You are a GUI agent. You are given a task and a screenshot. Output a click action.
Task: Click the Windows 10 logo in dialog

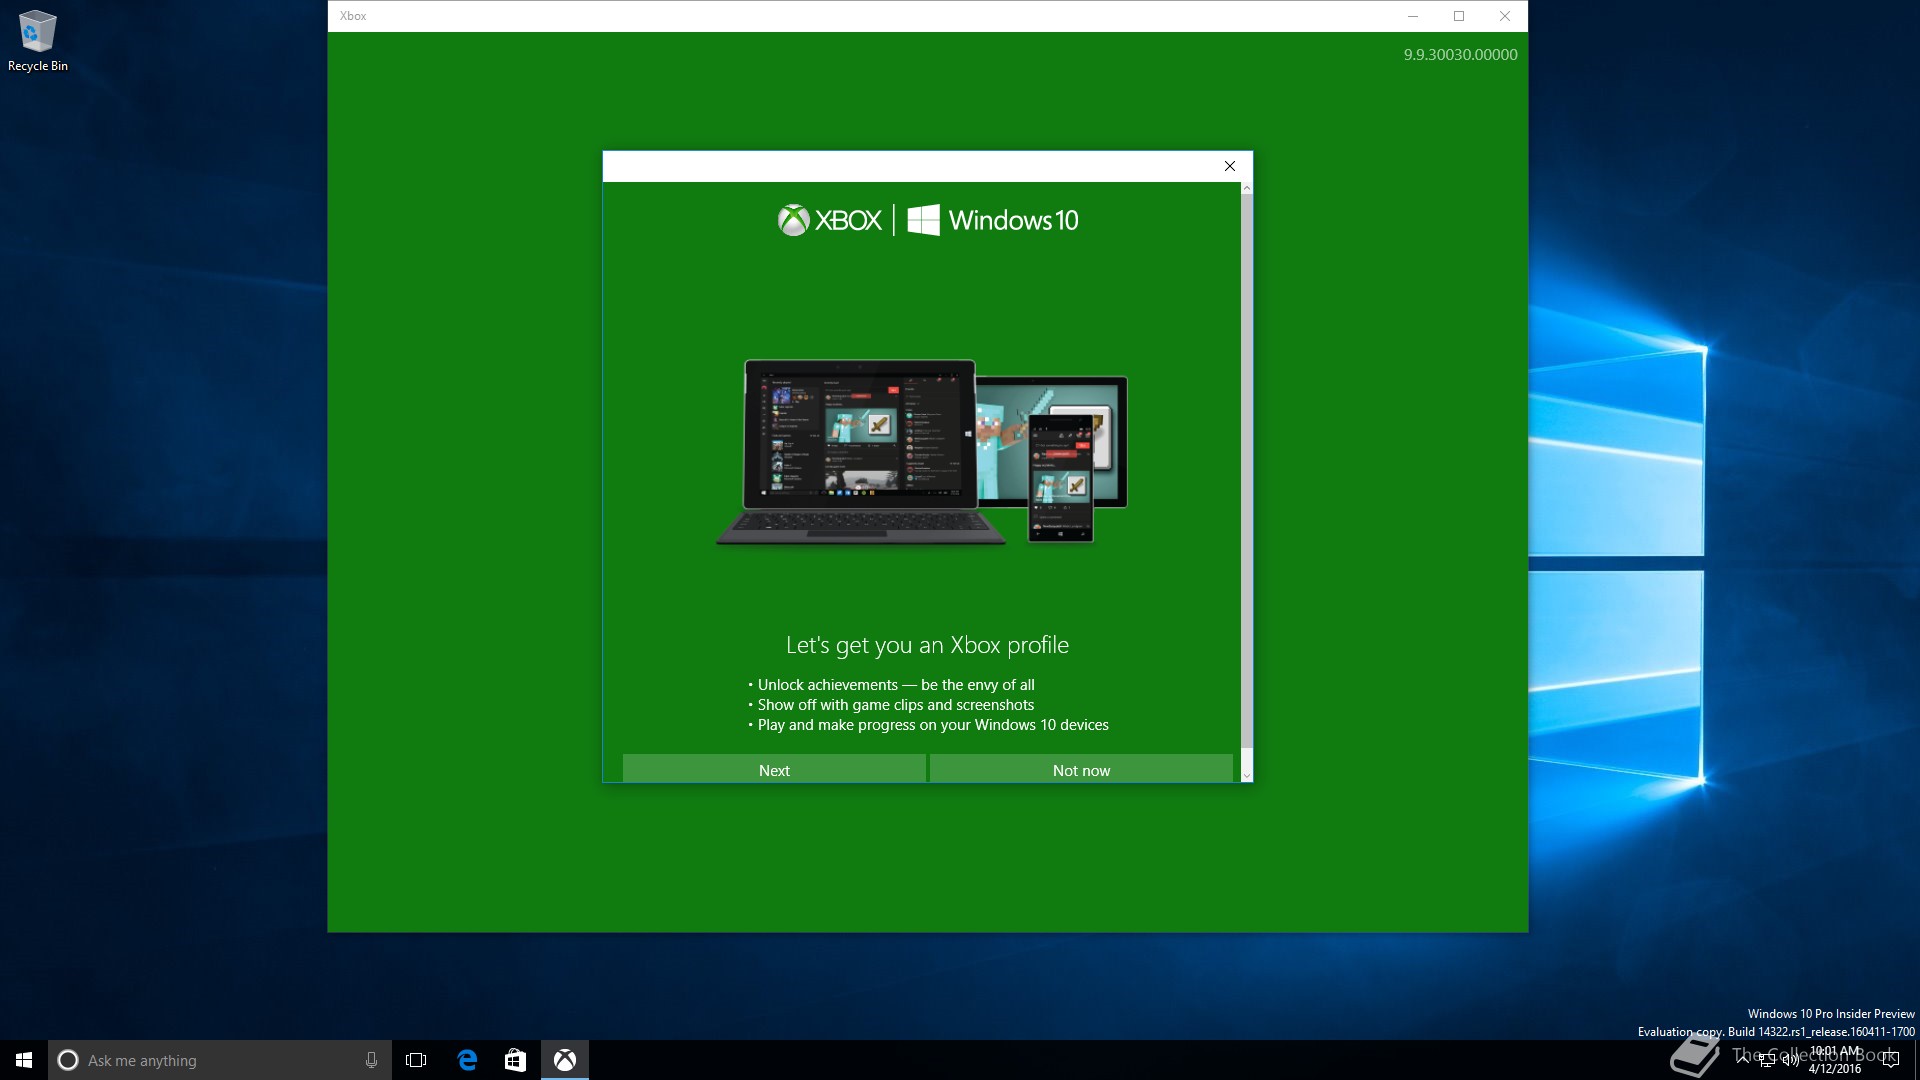993,220
